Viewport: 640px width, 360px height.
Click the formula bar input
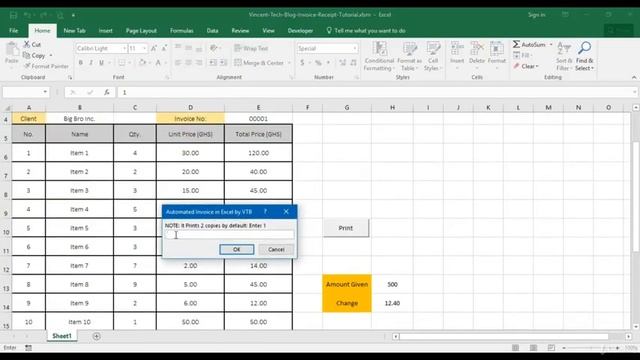377,92
